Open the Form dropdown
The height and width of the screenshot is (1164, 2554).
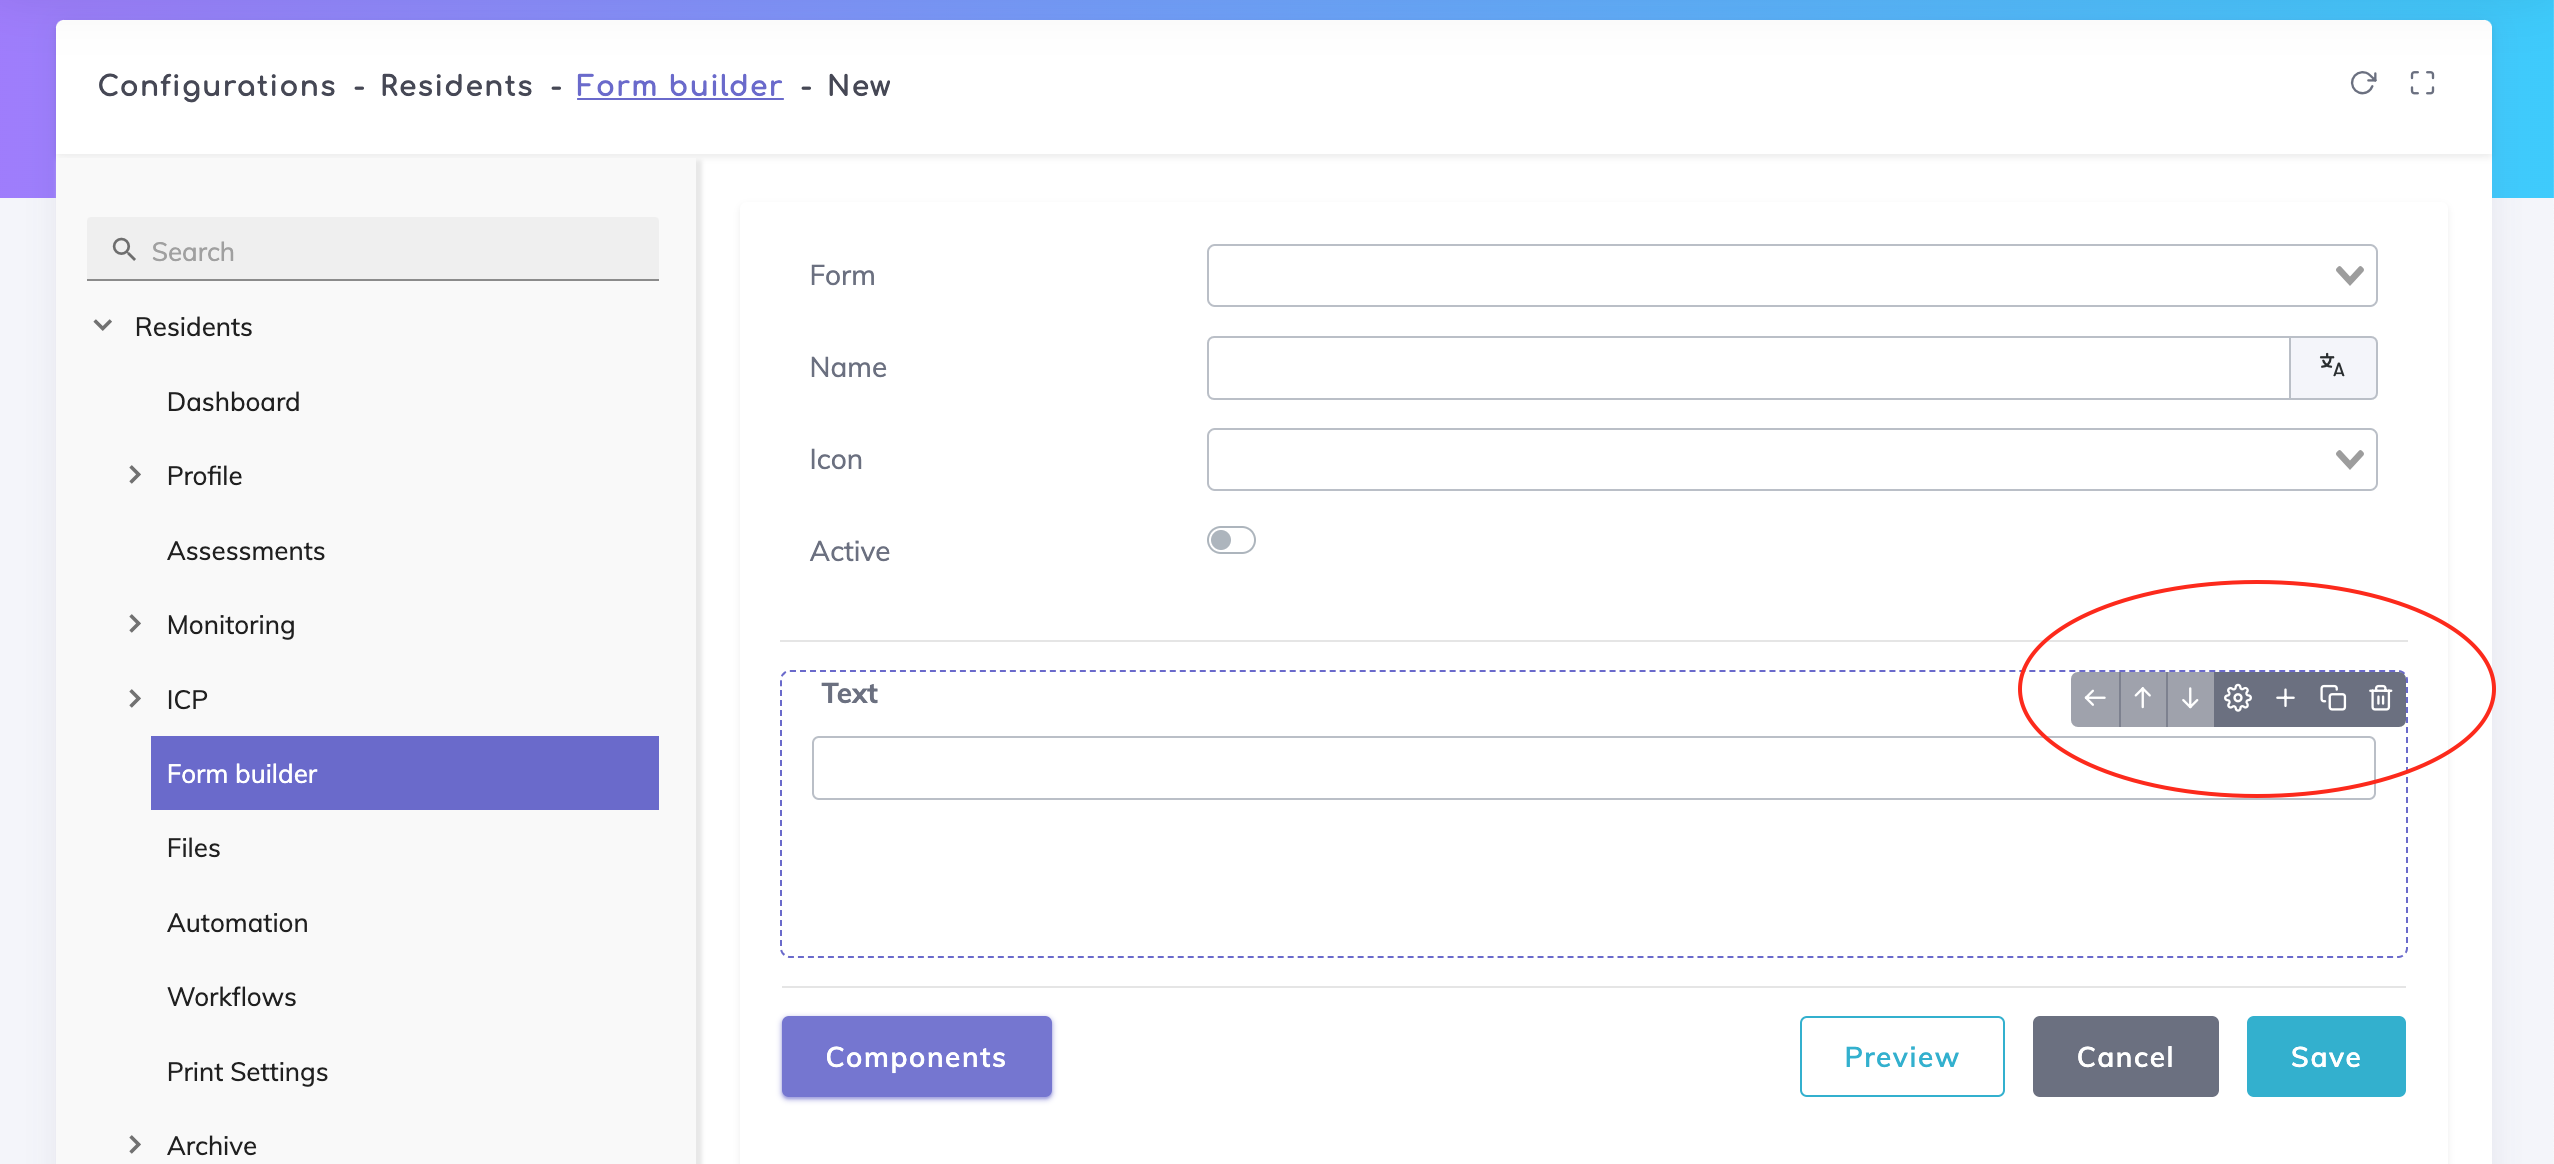(1791, 275)
